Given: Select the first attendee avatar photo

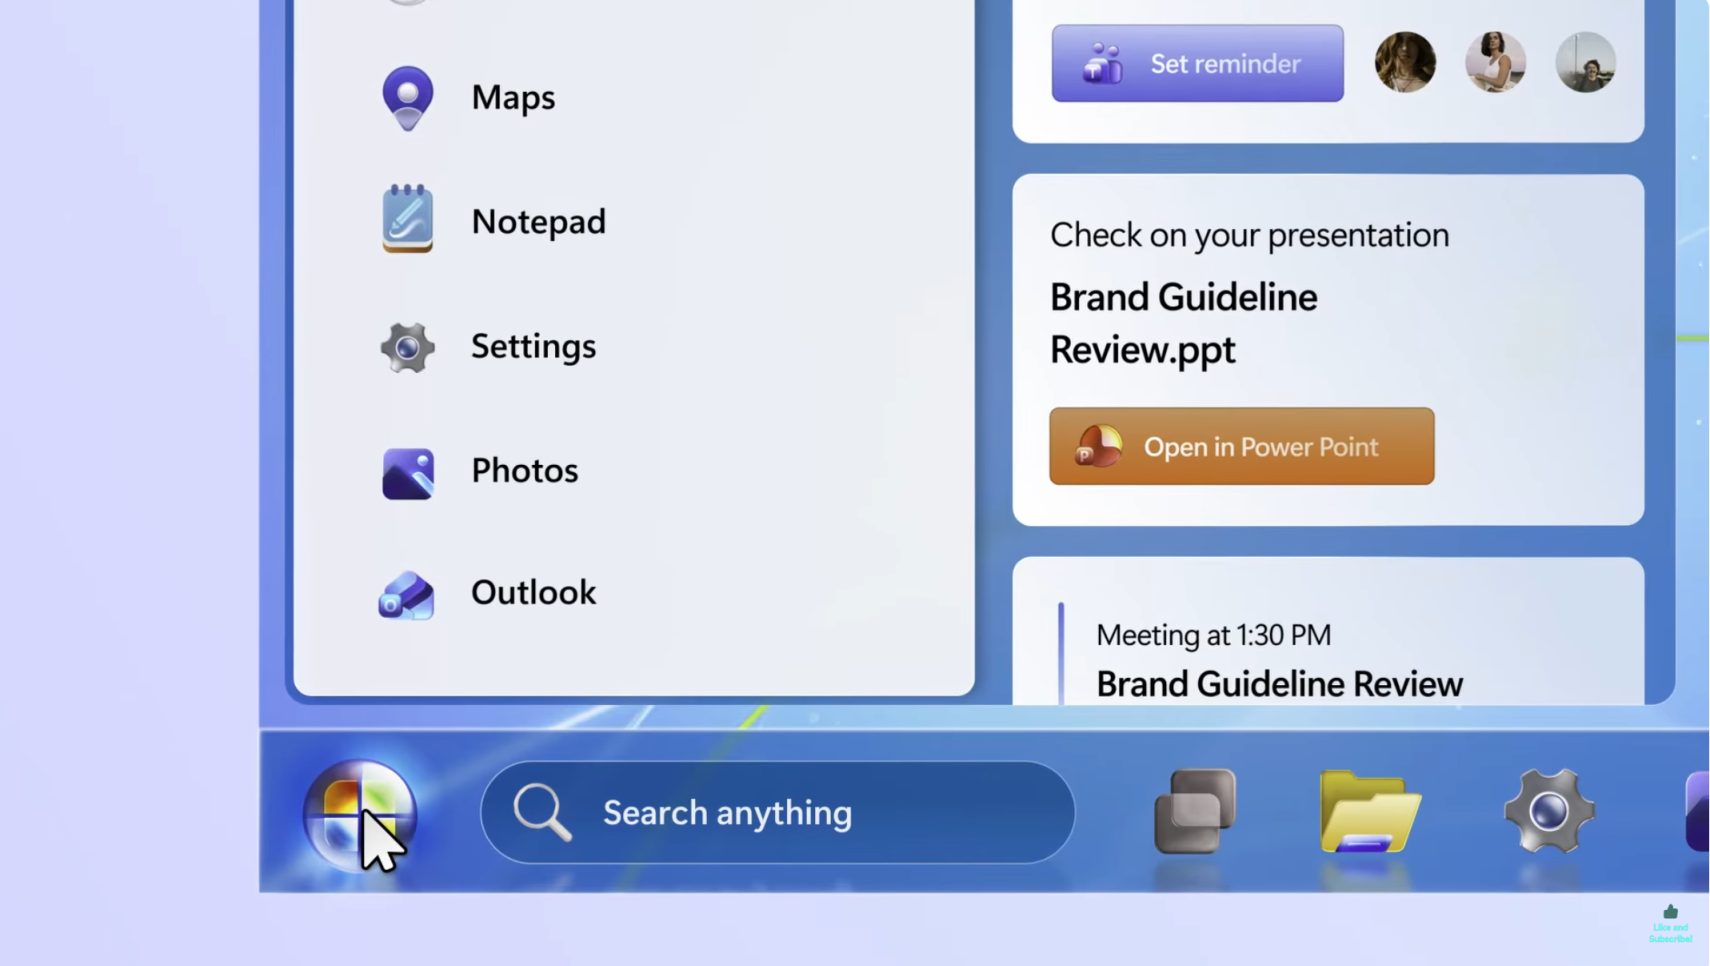Looking at the screenshot, I should [1405, 62].
